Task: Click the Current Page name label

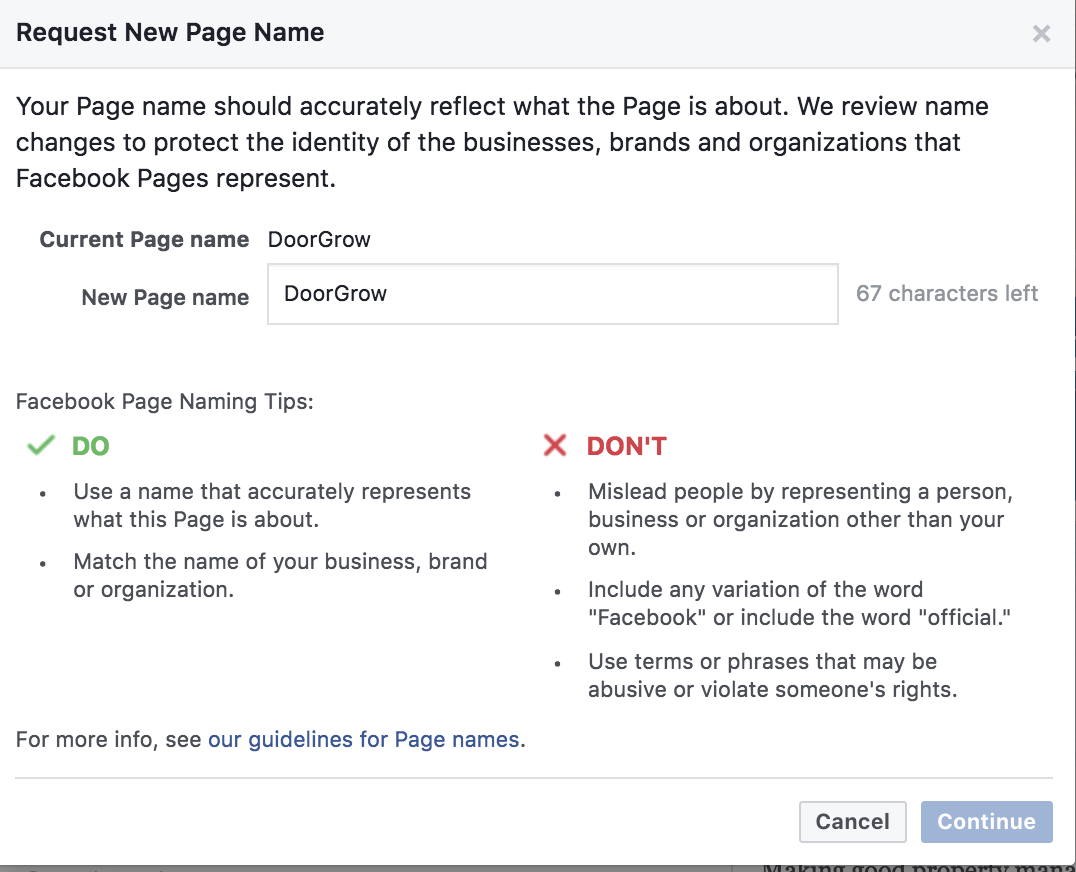Action: point(144,240)
